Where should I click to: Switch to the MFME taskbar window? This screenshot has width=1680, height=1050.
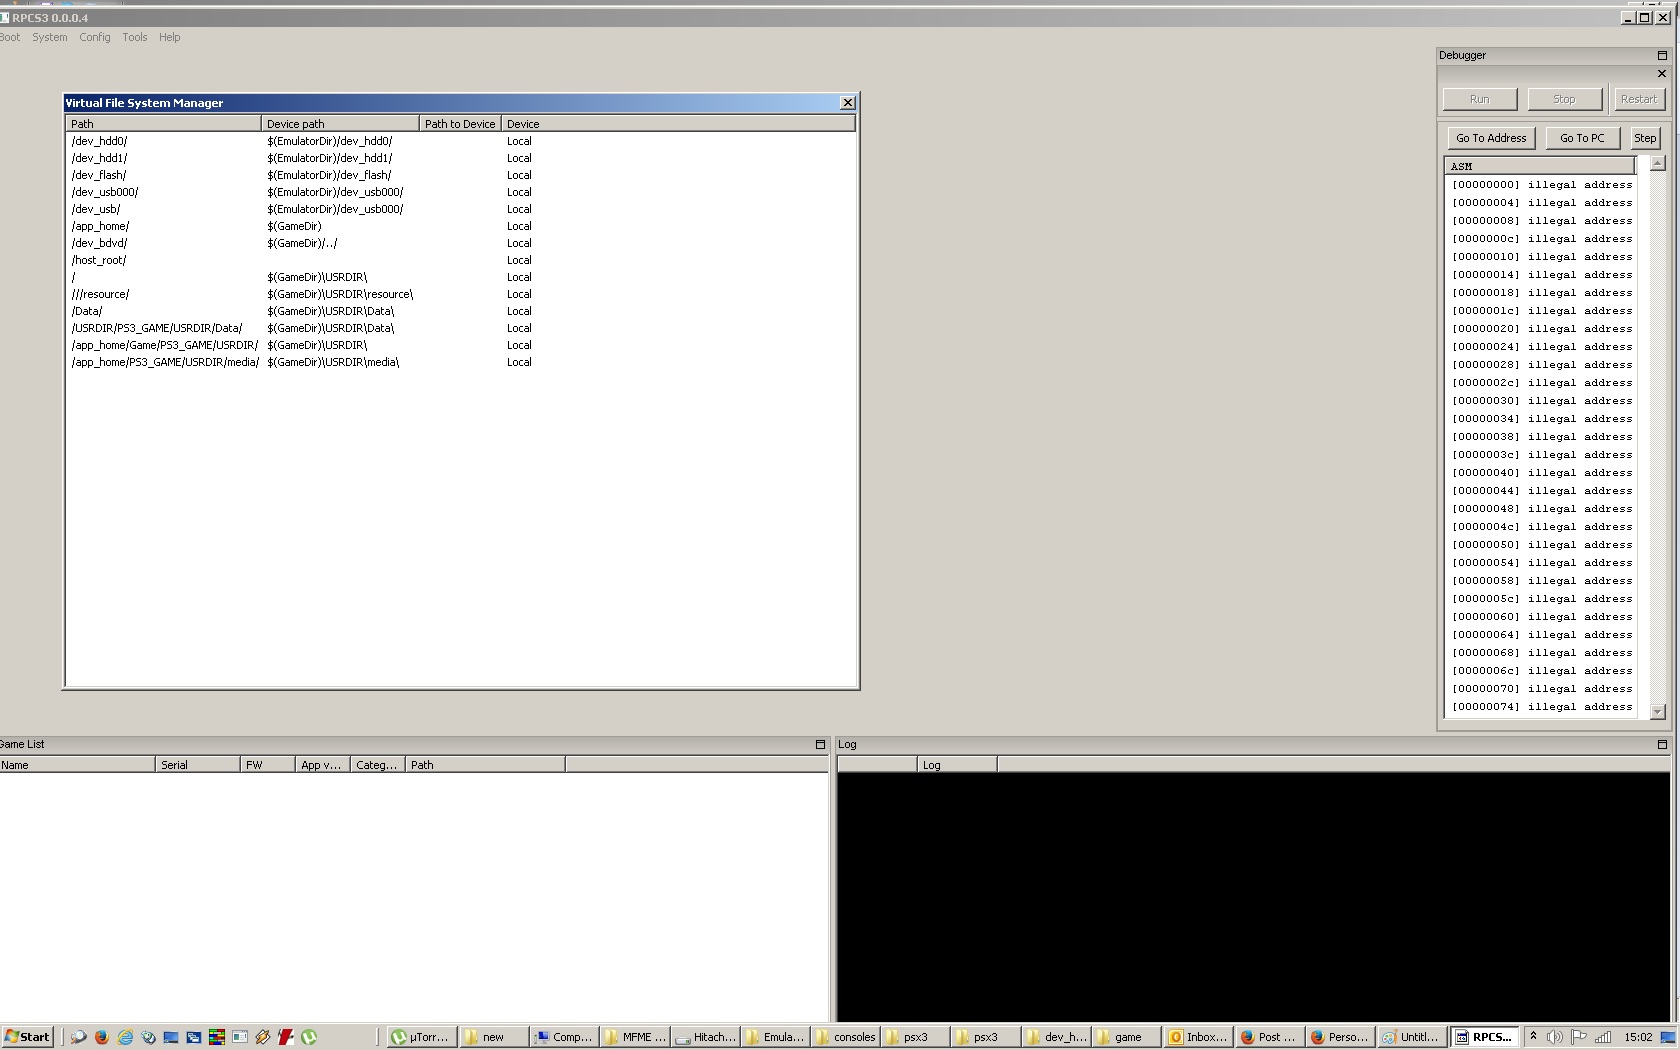tap(635, 1037)
